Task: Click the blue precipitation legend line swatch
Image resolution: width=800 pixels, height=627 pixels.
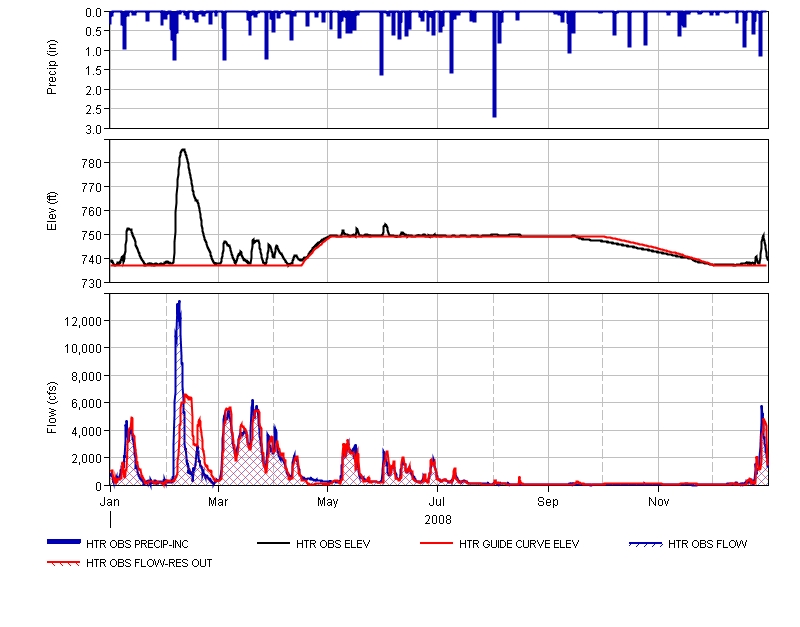Action: tap(64, 542)
